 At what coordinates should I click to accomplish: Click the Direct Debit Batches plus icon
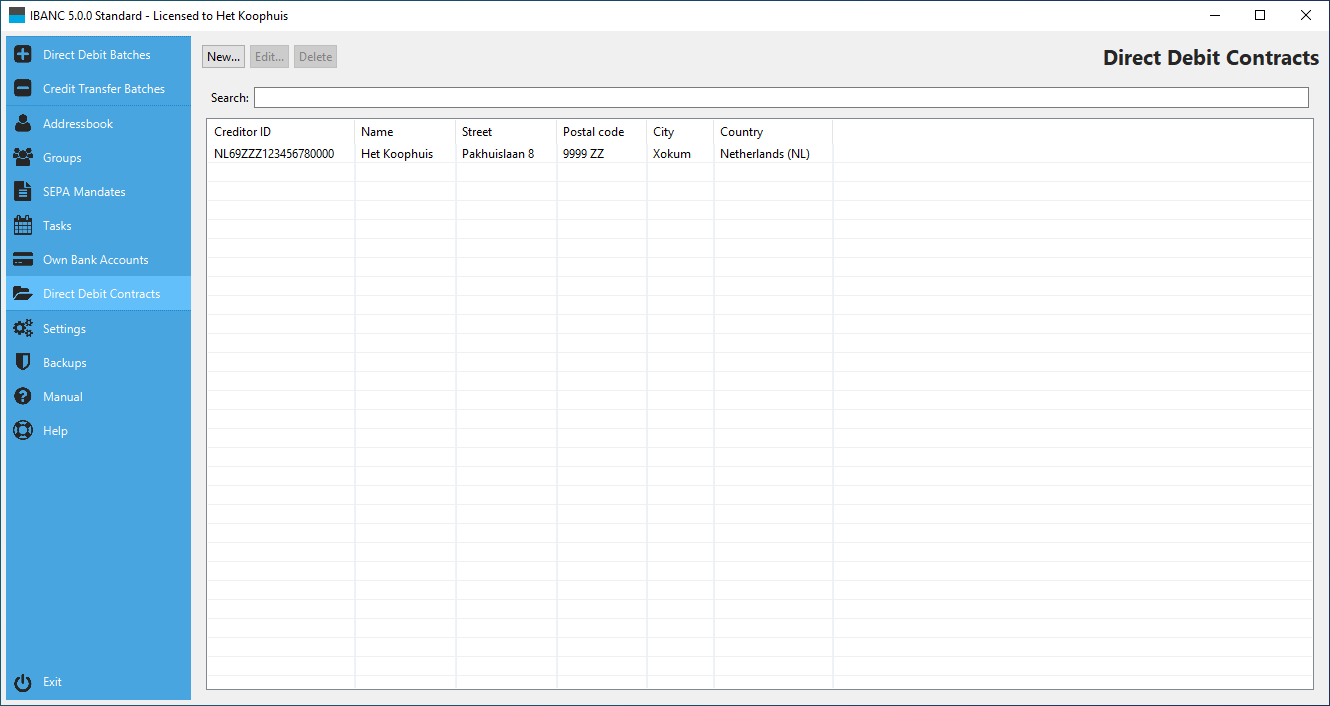pyautogui.click(x=23, y=55)
